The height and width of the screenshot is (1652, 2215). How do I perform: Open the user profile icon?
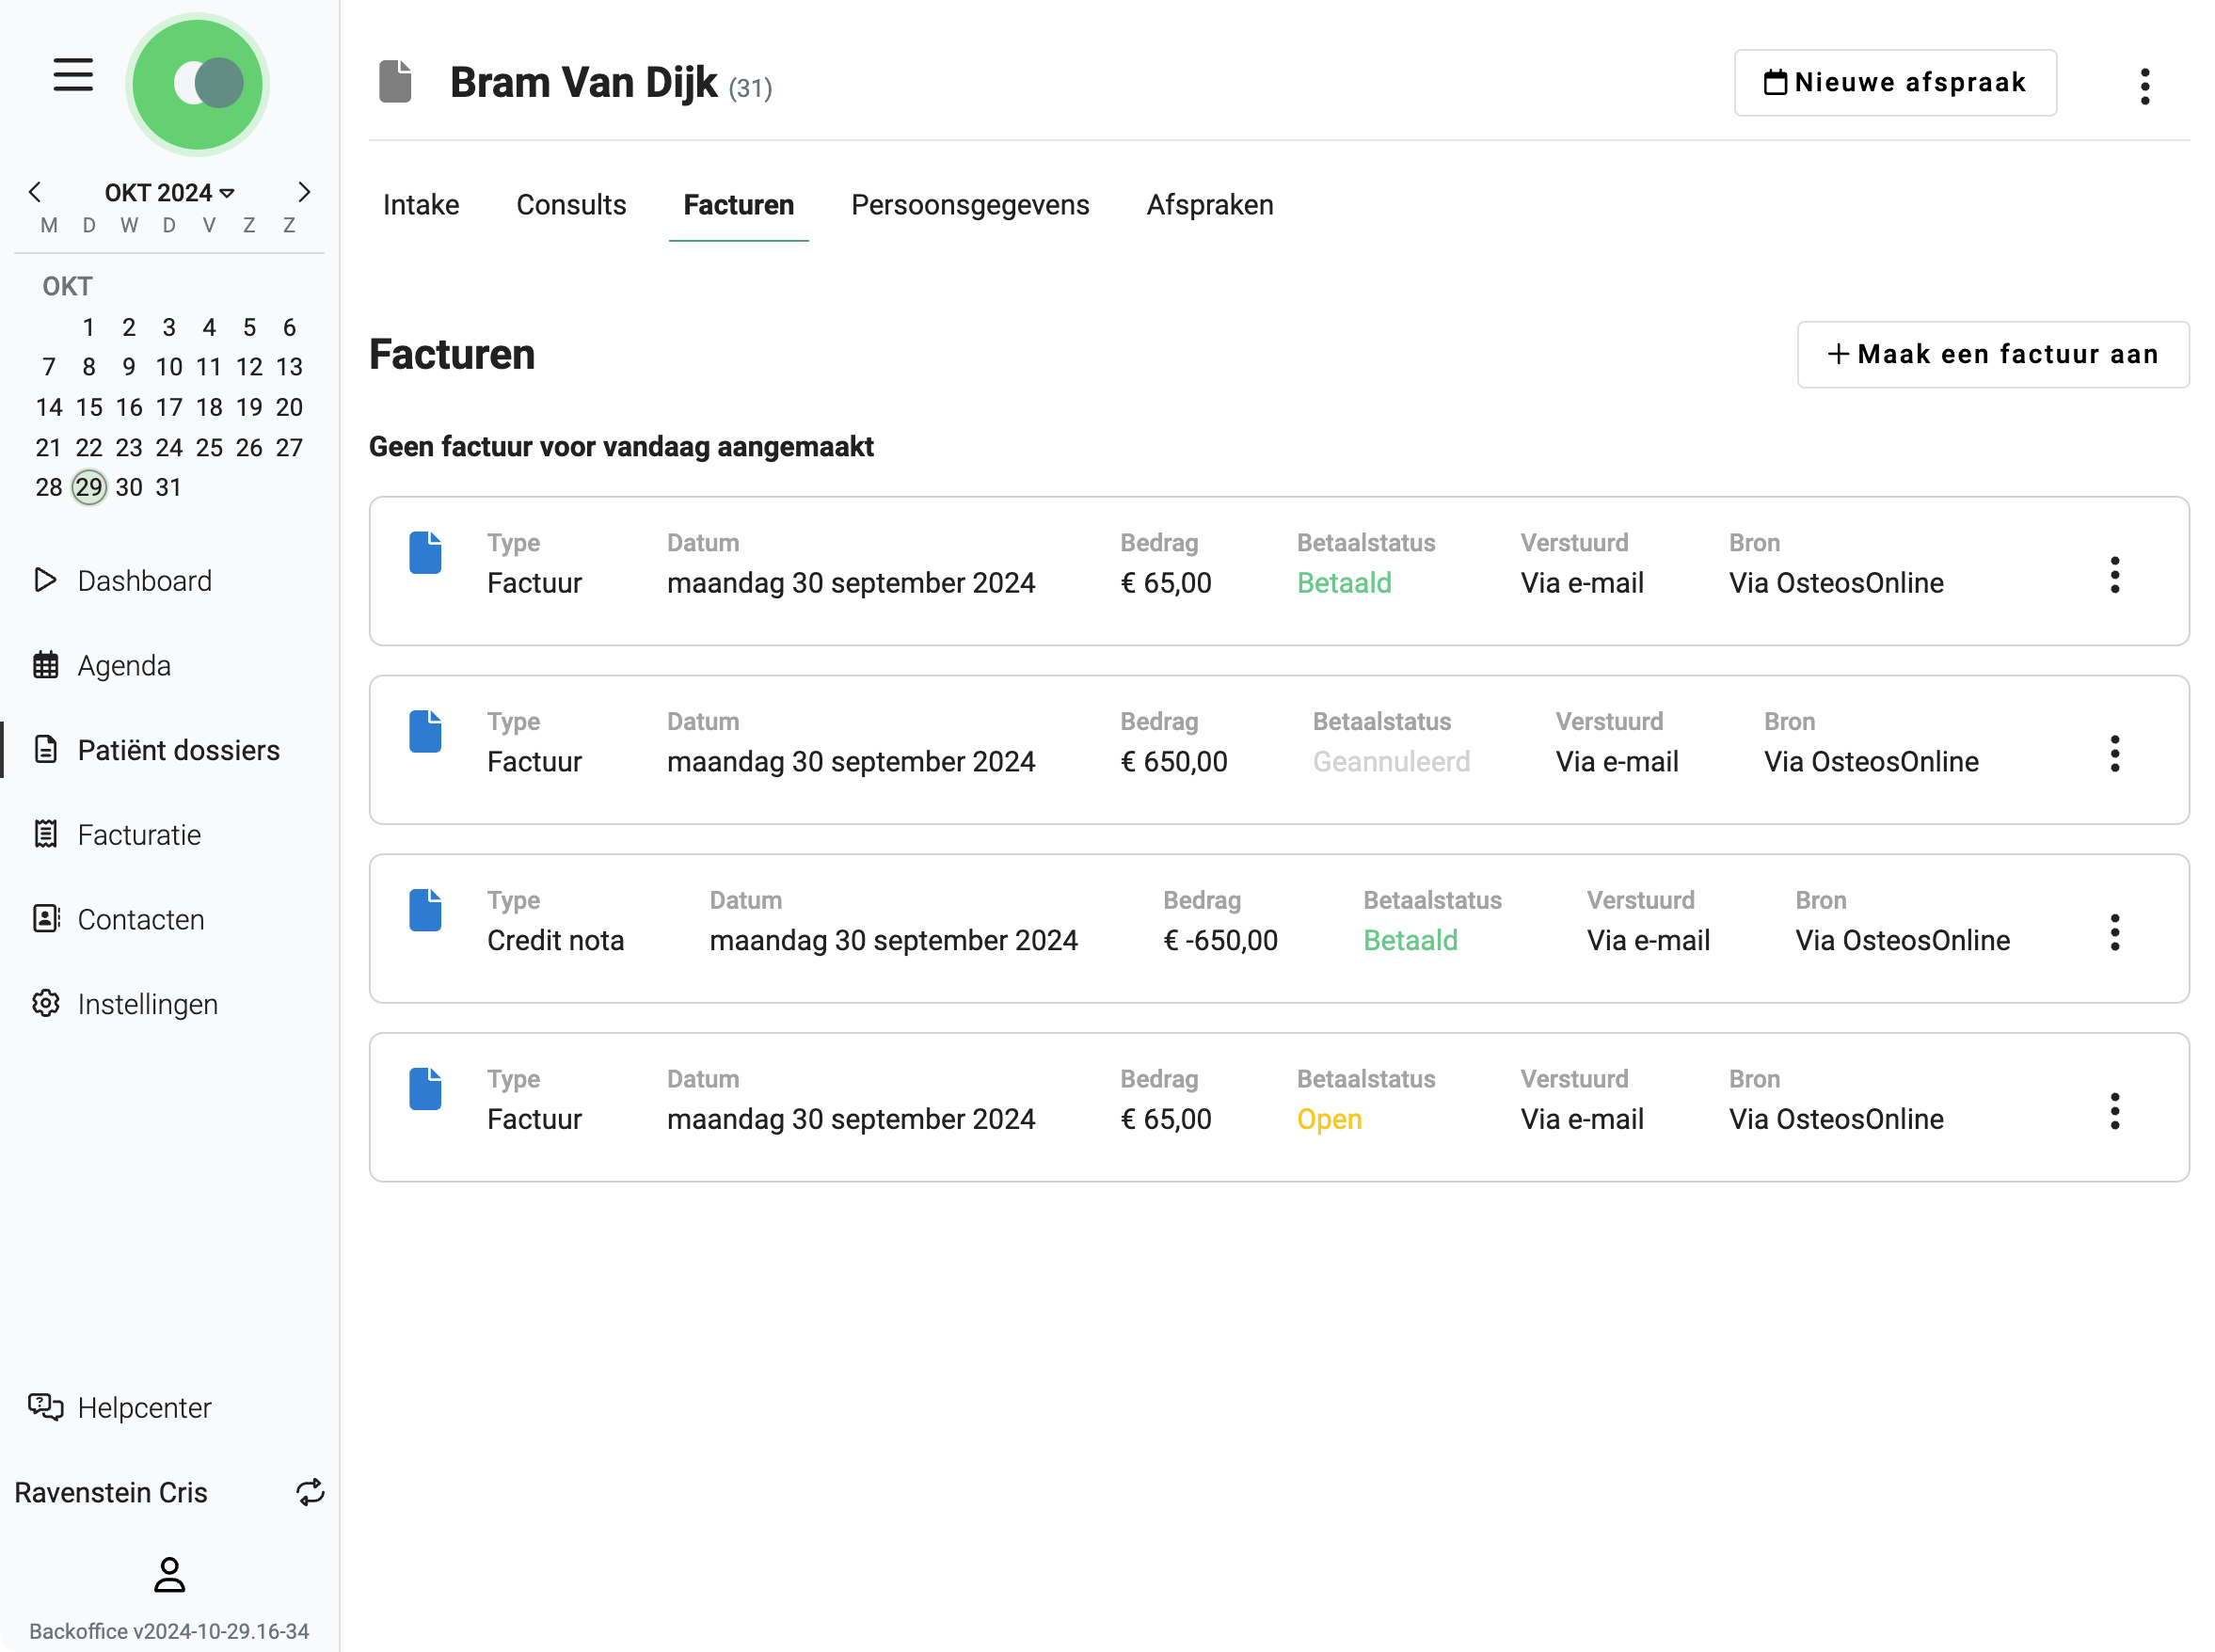169,1575
